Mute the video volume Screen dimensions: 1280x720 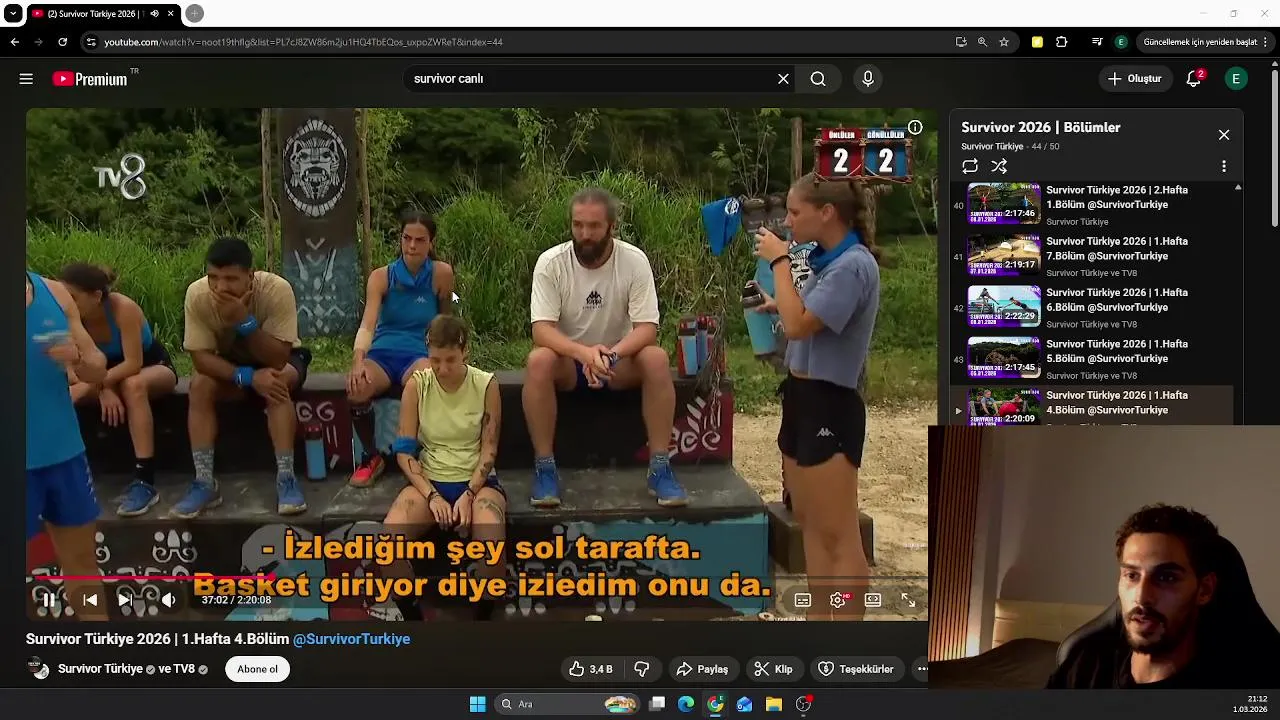coord(168,600)
